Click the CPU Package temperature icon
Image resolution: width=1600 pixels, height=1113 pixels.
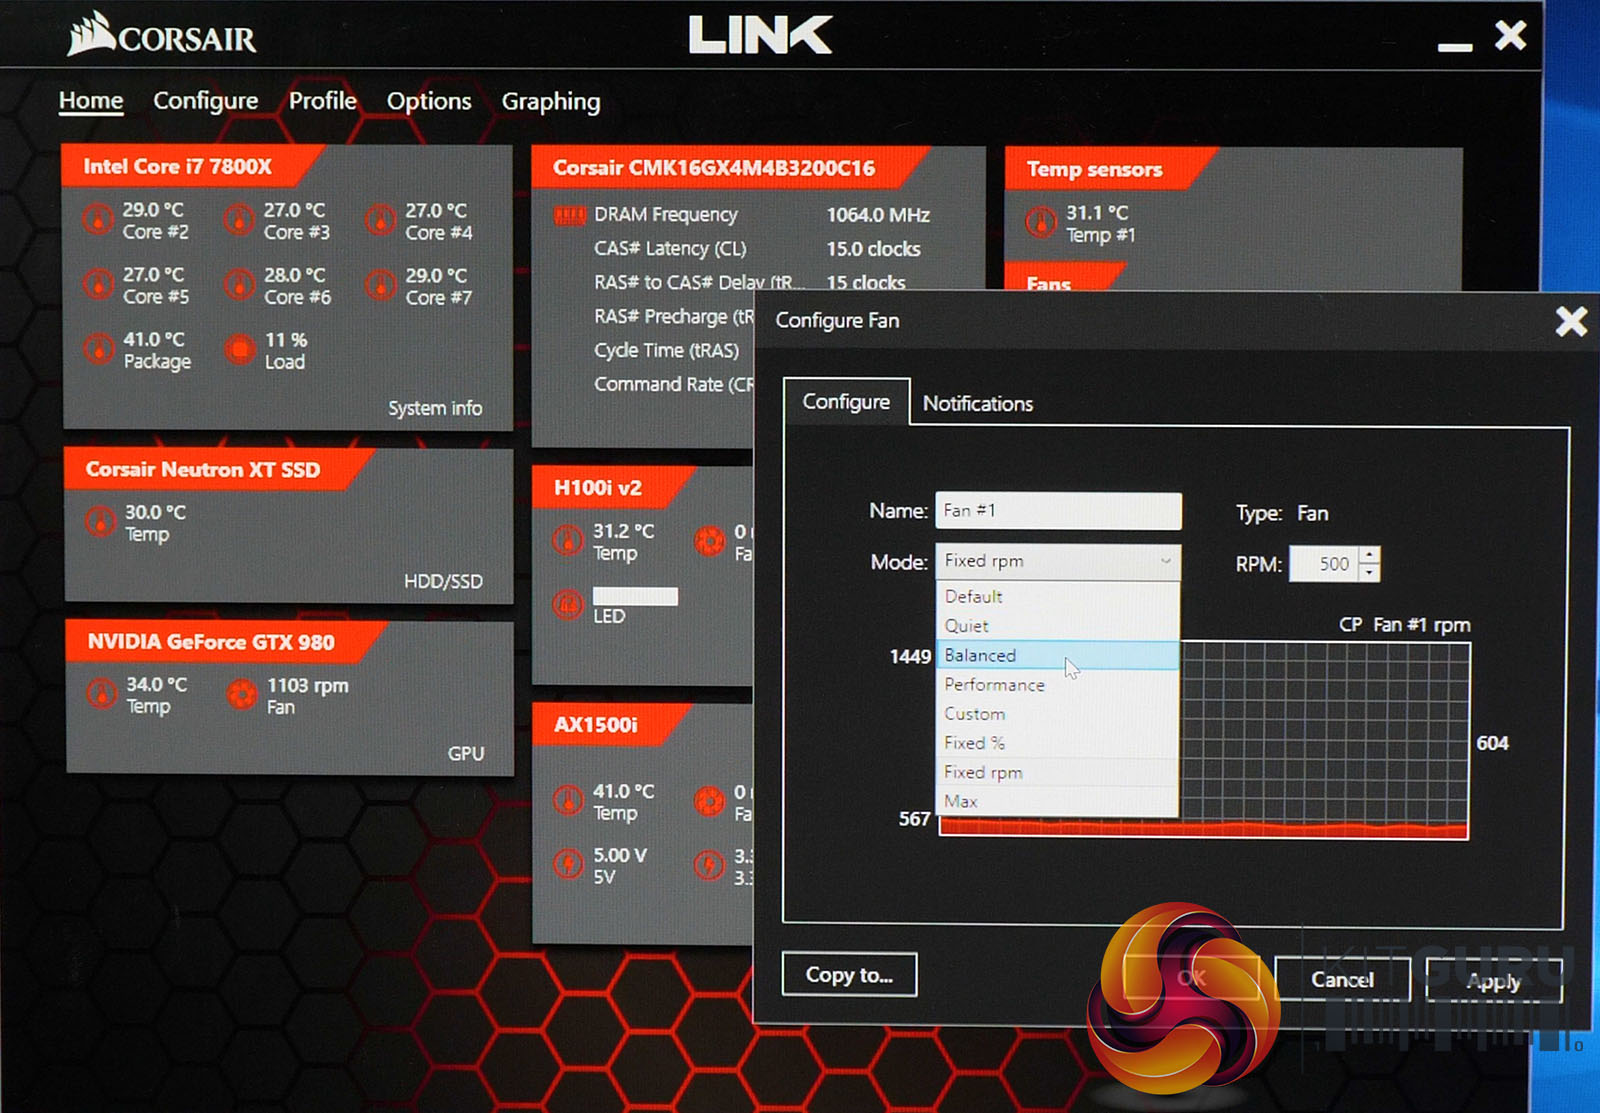[x=98, y=349]
